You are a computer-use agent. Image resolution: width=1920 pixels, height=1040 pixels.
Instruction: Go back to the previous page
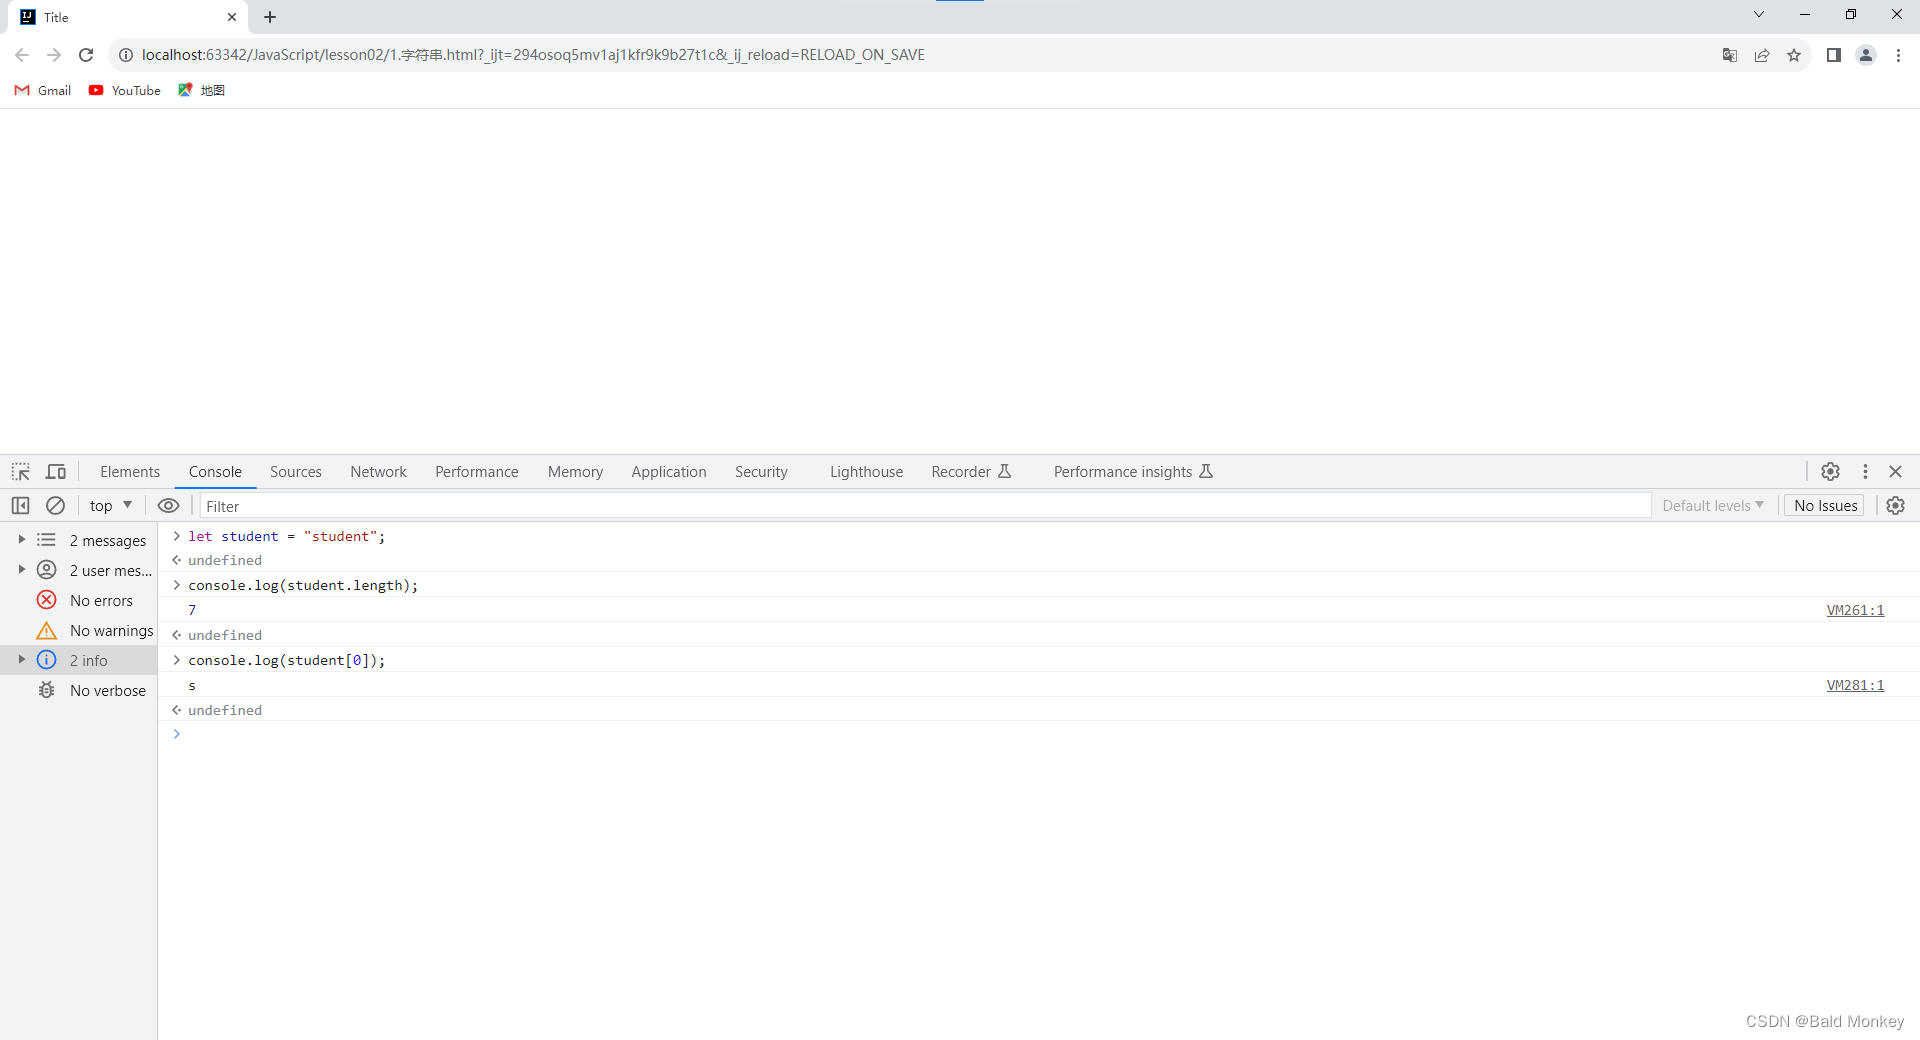pyautogui.click(x=22, y=55)
